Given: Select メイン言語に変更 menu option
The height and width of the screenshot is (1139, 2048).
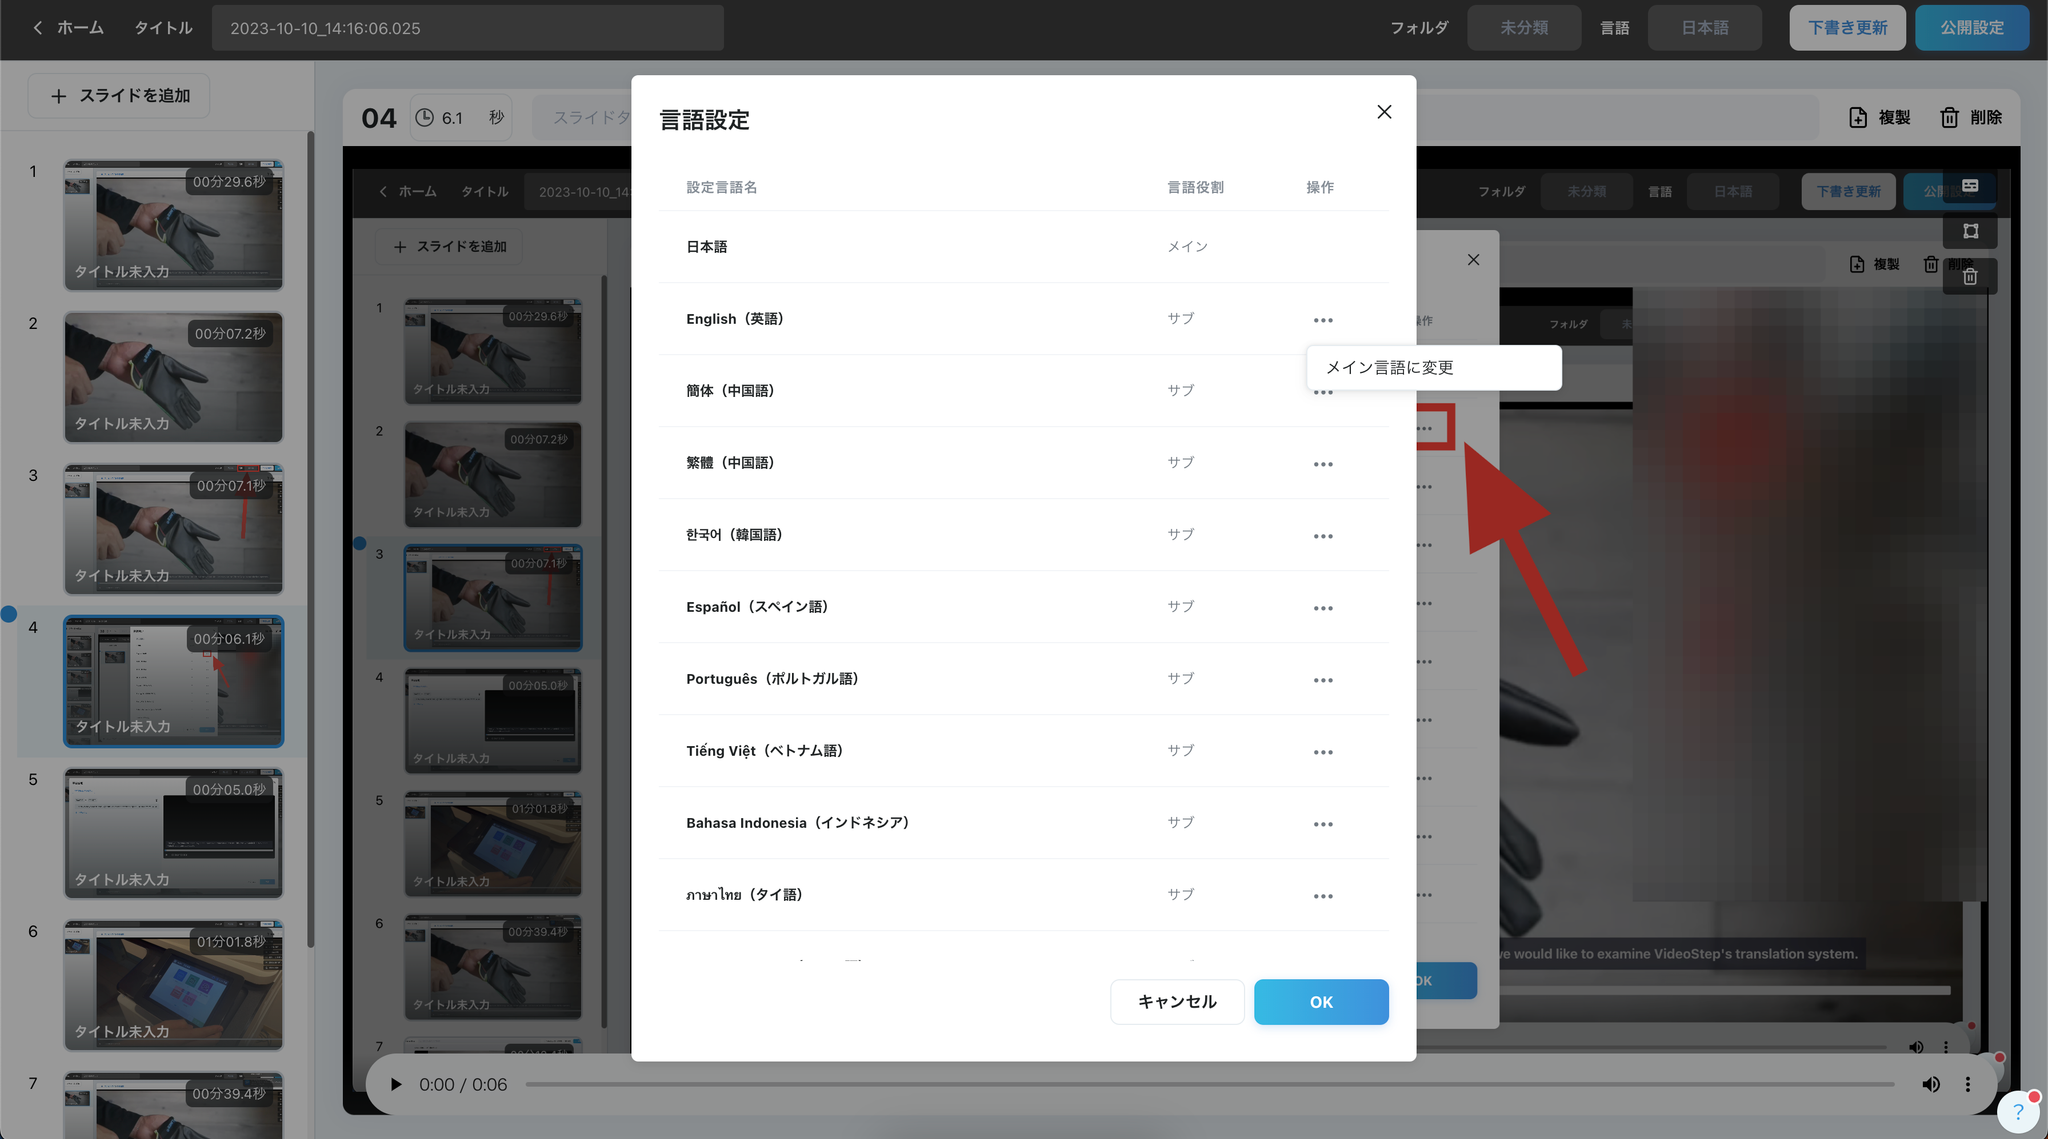Looking at the screenshot, I should click(x=1433, y=368).
